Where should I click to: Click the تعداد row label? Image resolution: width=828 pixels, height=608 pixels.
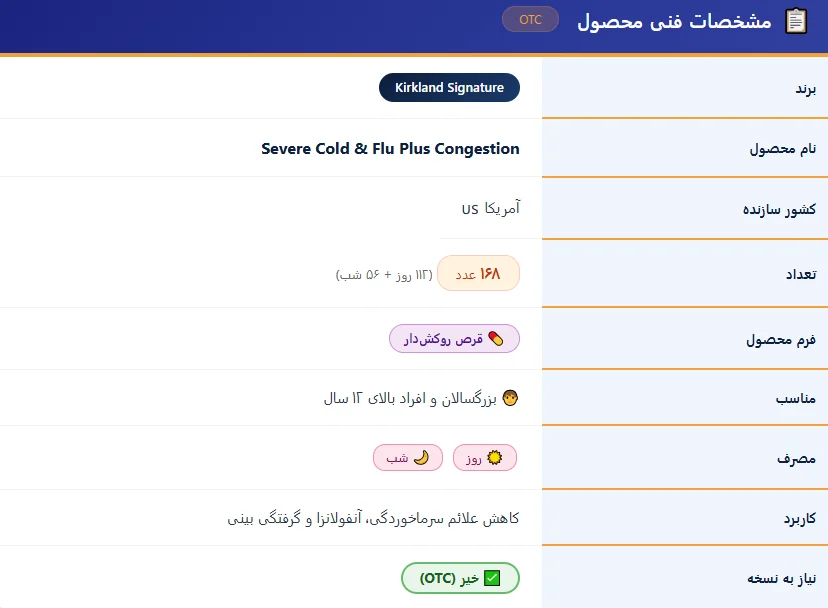click(801, 274)
